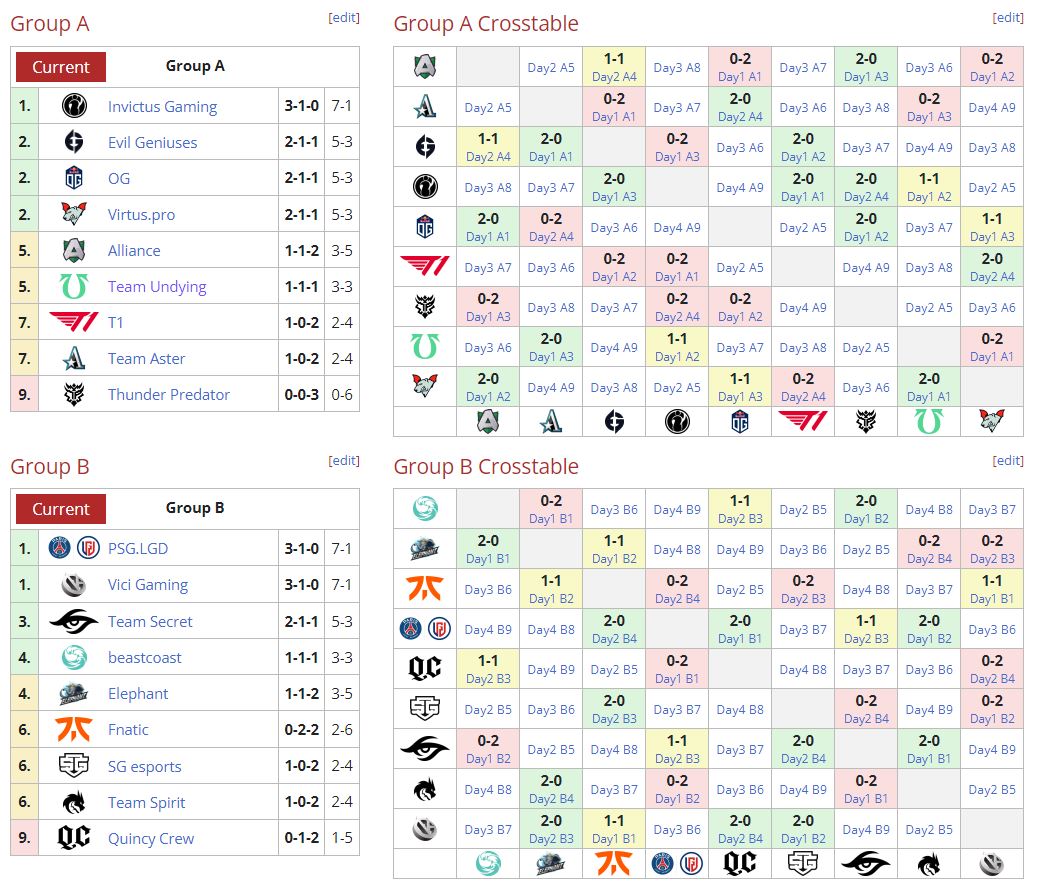Open the Vici Gaming team link
The image size is (1039, 889).
click(x=148, y=585)
